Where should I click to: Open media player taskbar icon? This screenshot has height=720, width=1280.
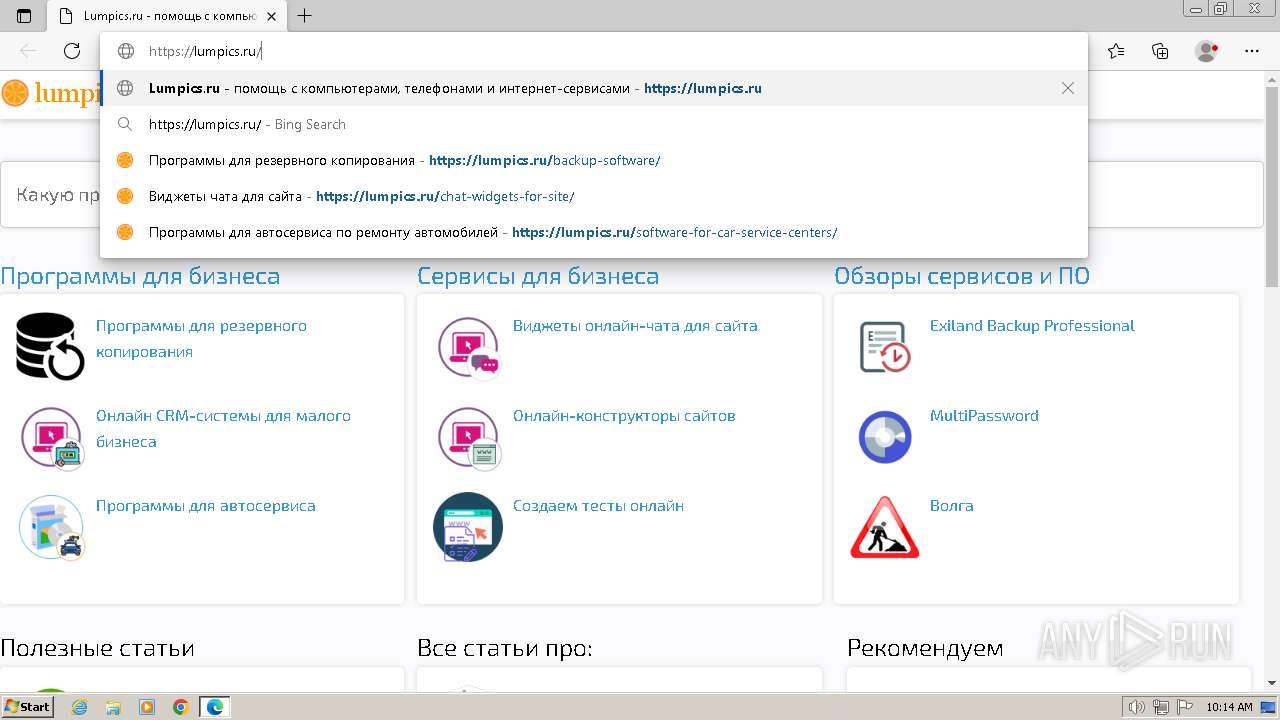pos(147,707)
